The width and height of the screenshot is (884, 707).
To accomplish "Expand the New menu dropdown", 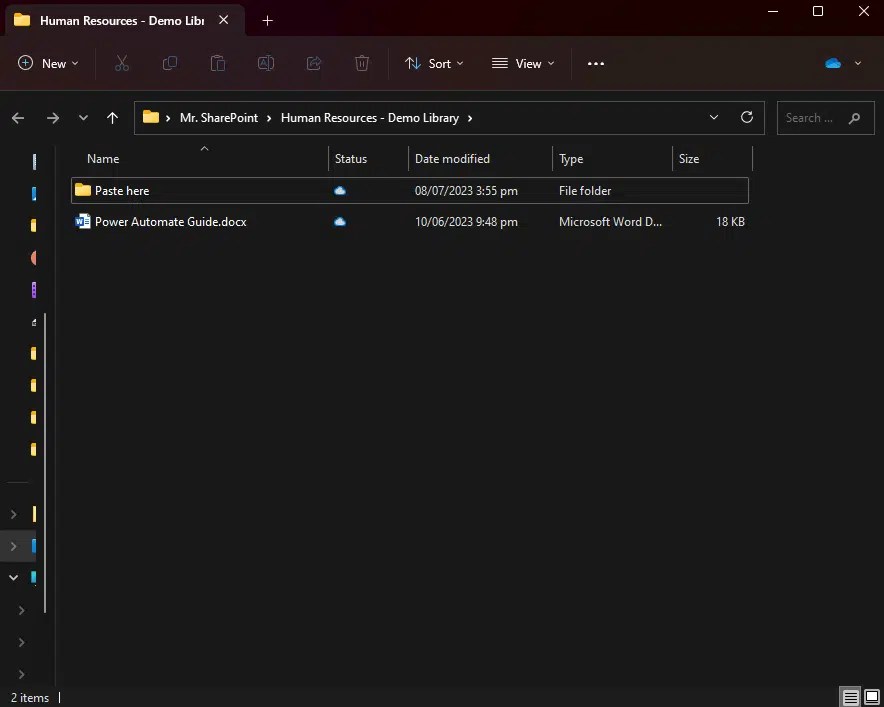I will [x=47, y=63].
